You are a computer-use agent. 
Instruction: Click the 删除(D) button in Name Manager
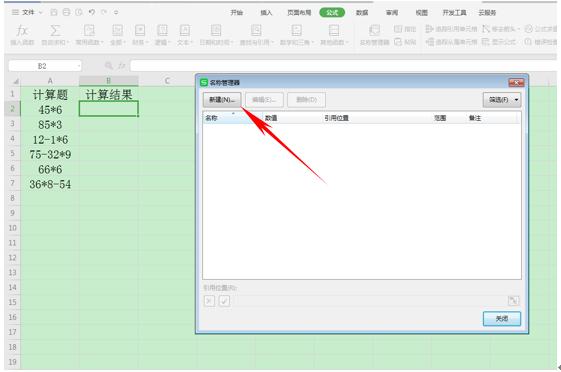[x=307, y=100]
